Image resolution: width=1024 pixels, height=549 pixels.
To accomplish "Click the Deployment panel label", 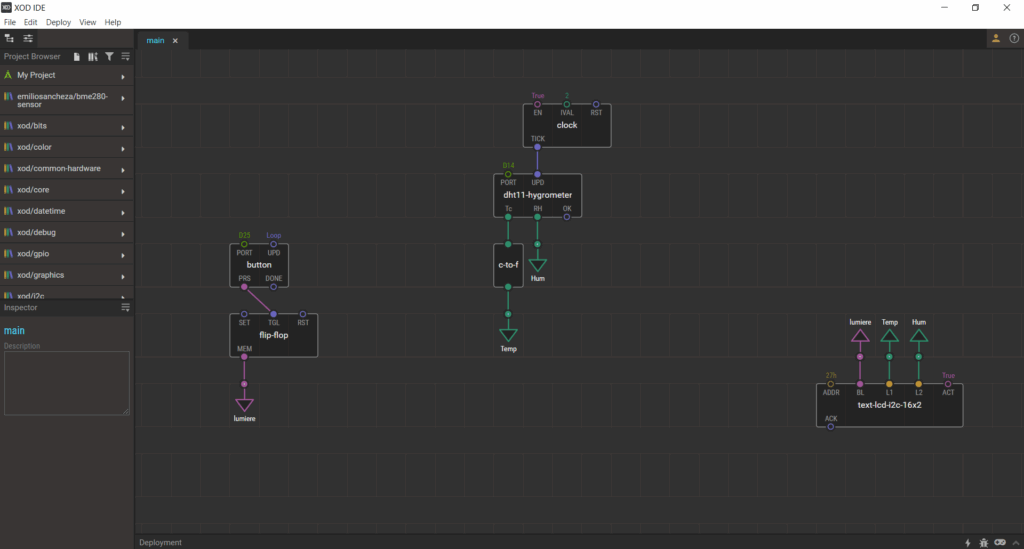I will 160,542.
